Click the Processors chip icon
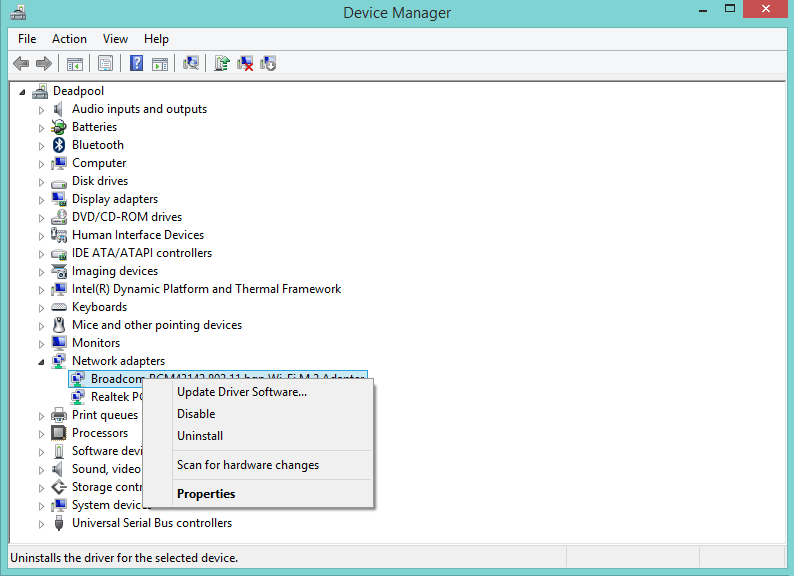This screenshot has width=794, height=576. point(59,433)
